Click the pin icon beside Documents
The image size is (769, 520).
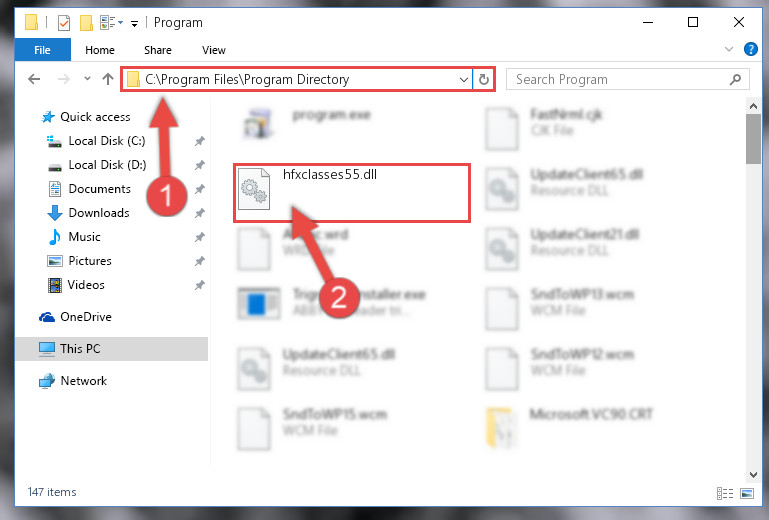coord(200,189)
